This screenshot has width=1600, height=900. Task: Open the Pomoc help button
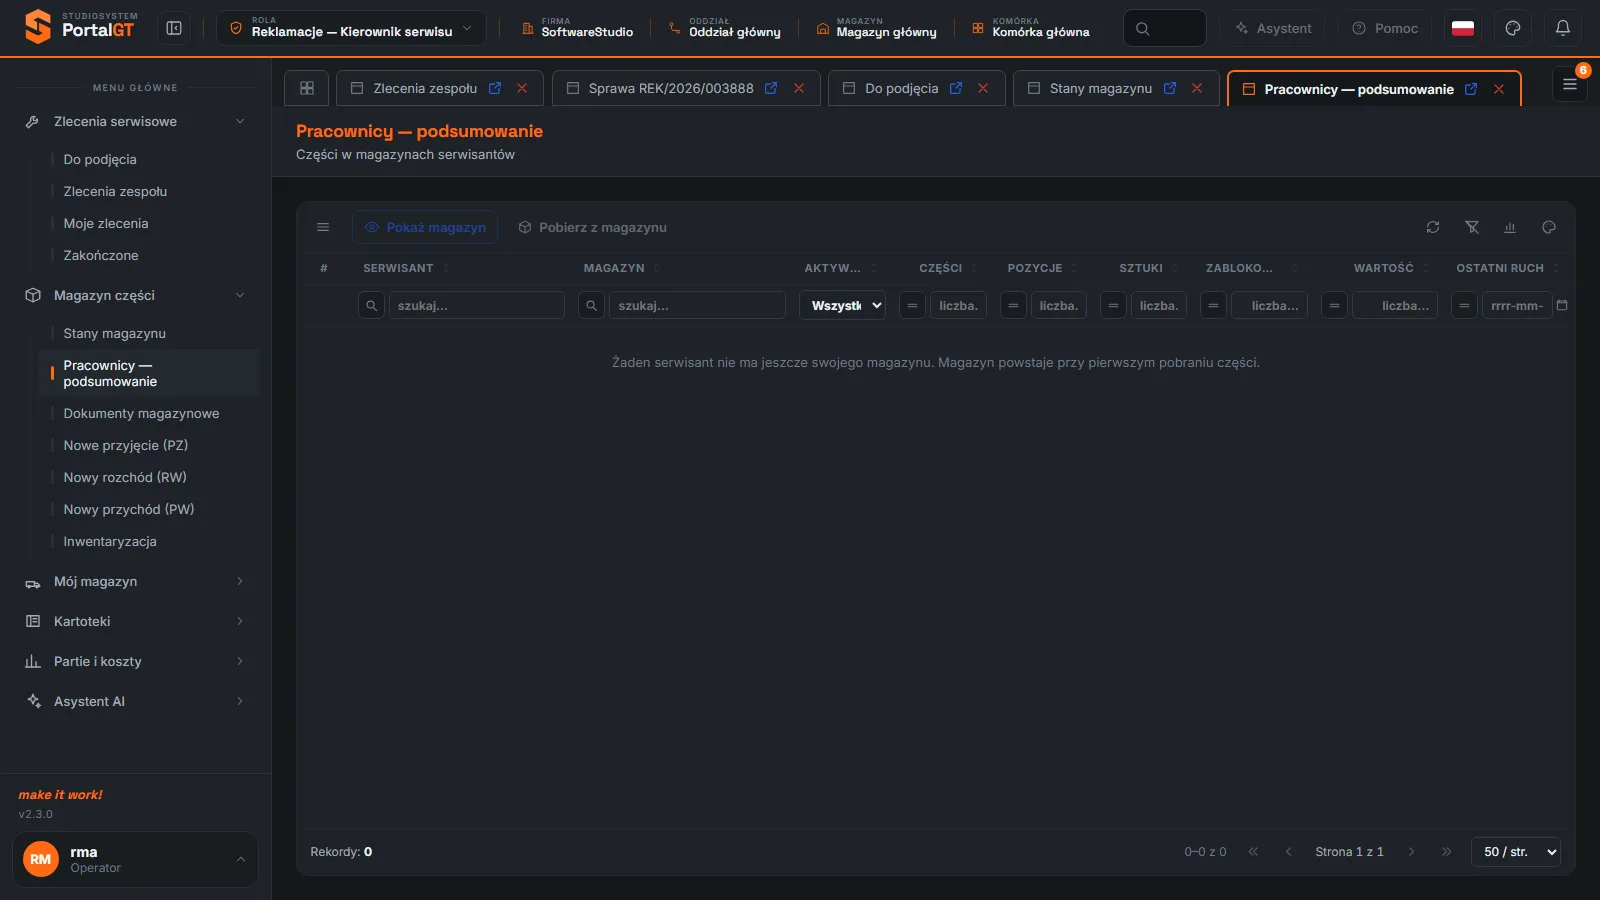point(1385,28)
